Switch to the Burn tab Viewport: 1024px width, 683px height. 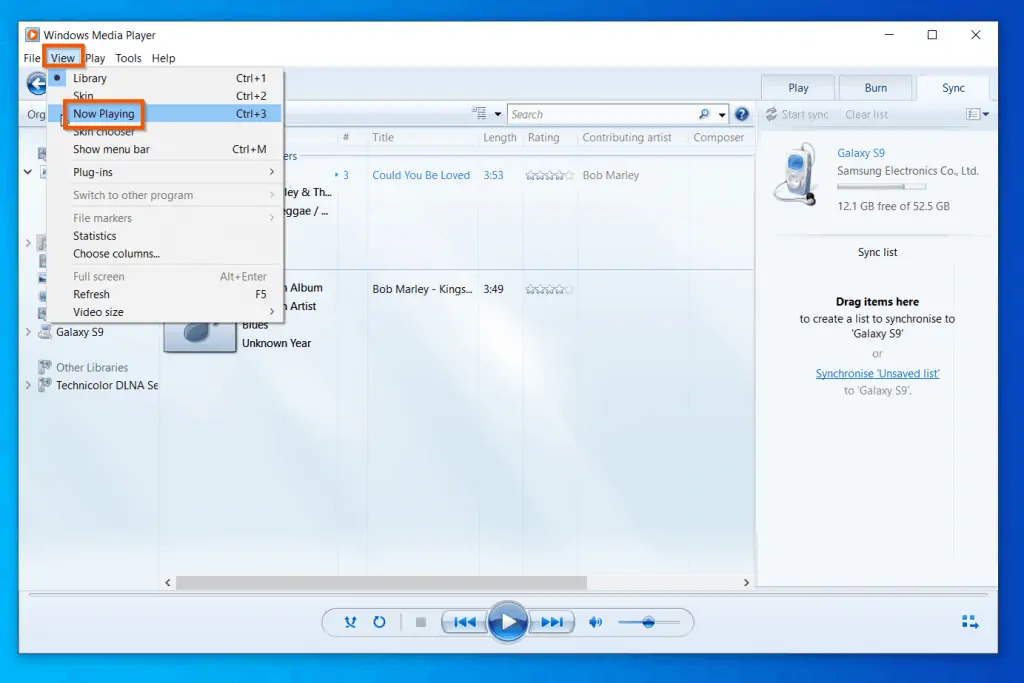pyautogui.click(x=875, y=87)
